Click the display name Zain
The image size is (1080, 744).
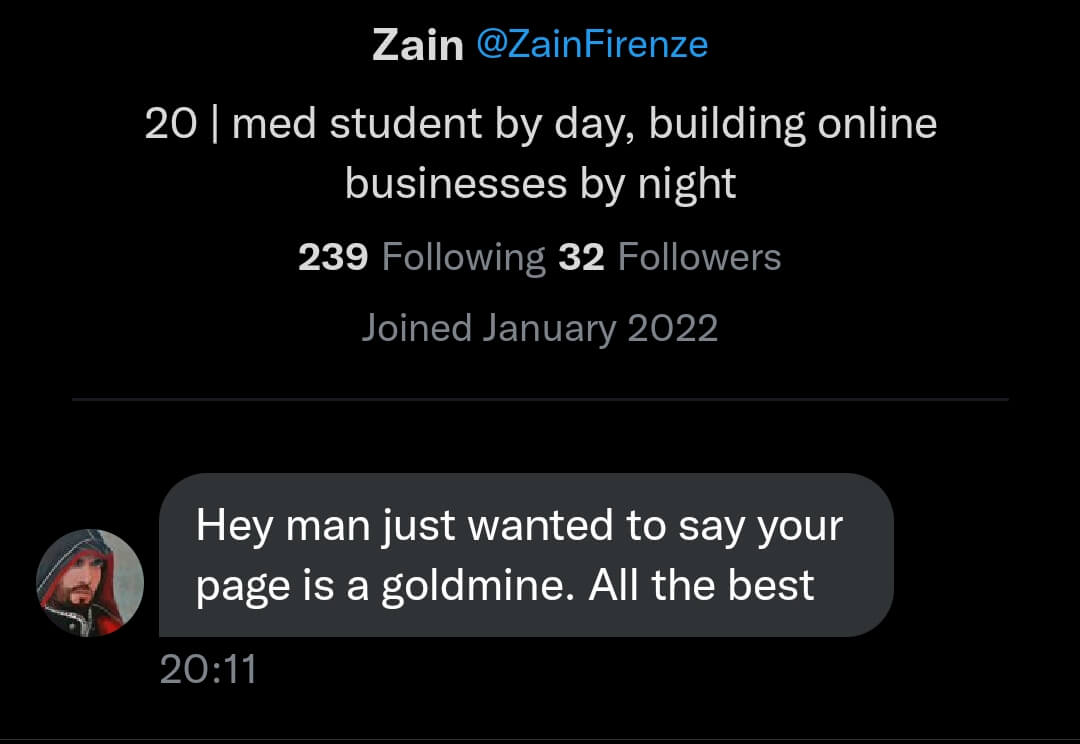pyautogui.click(x=417, y=43)
